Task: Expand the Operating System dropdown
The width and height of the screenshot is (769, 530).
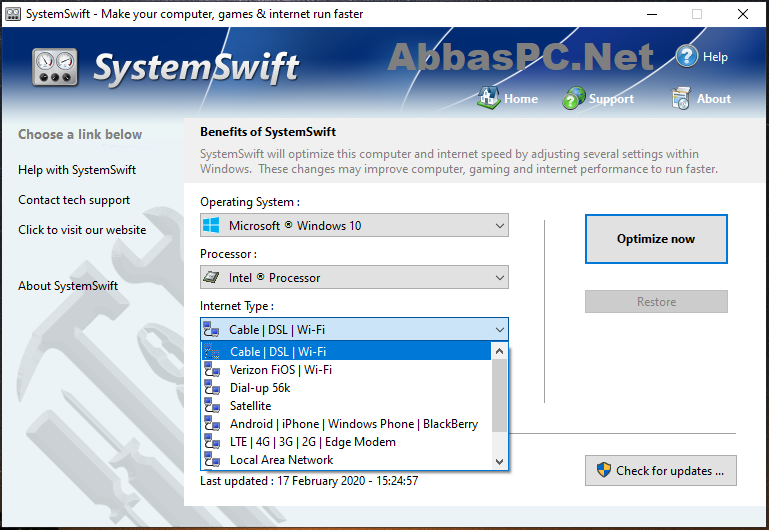Action: click(499, 226)
